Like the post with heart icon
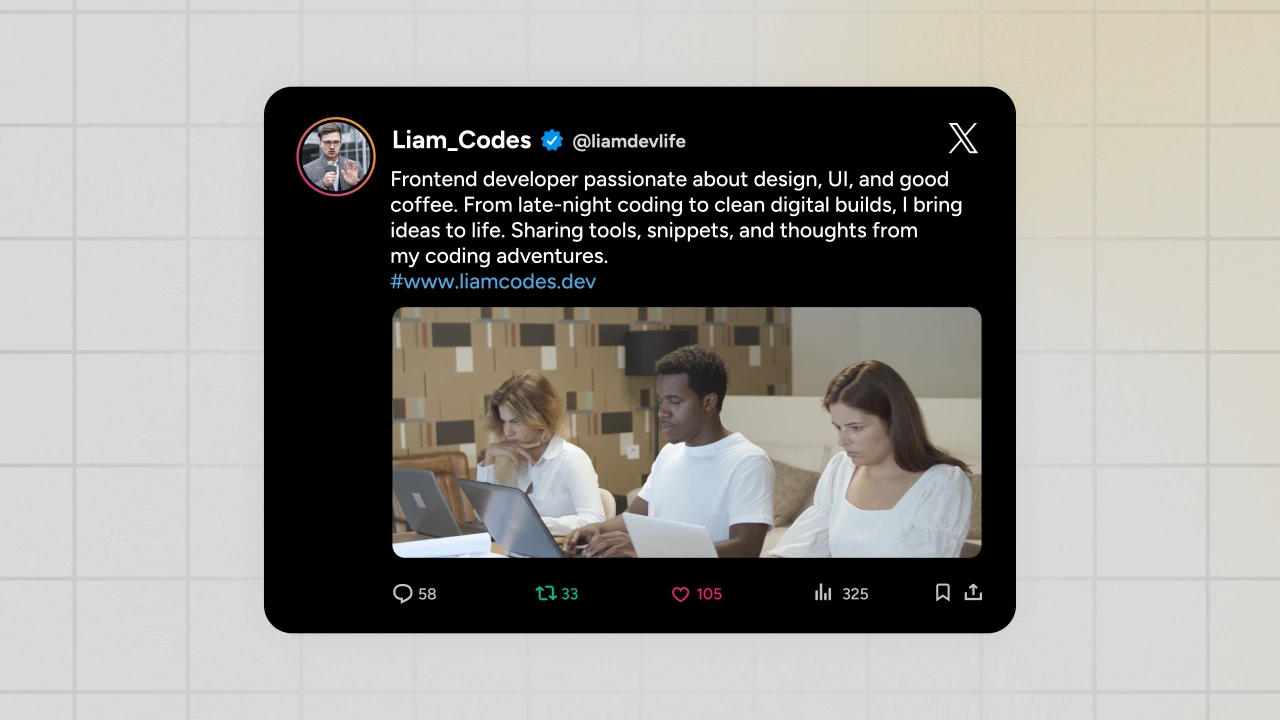 click(x=680, y=594)
